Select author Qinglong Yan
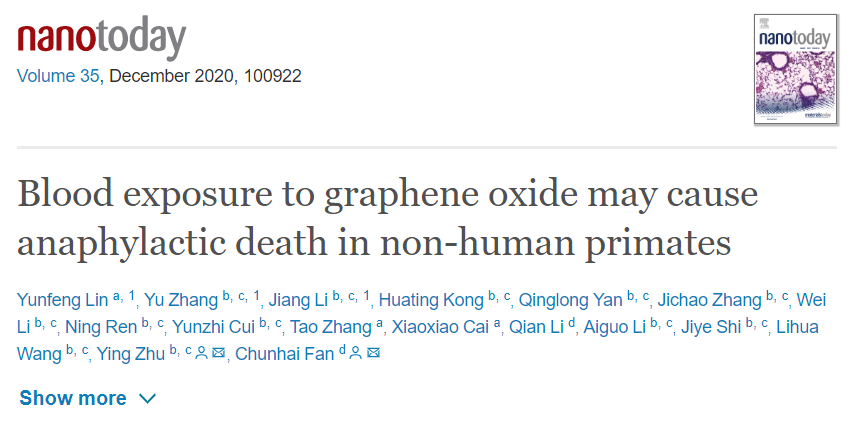This screenshot has width=850, height=422. coord(571,299)
